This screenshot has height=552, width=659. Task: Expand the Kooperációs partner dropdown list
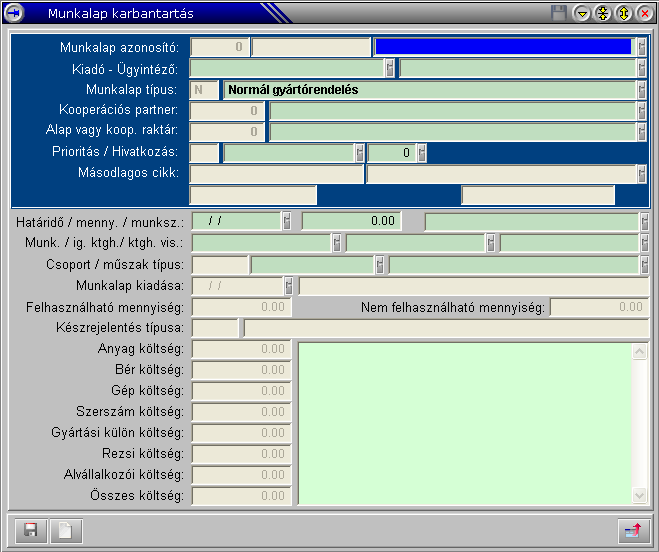coord(641,111)
